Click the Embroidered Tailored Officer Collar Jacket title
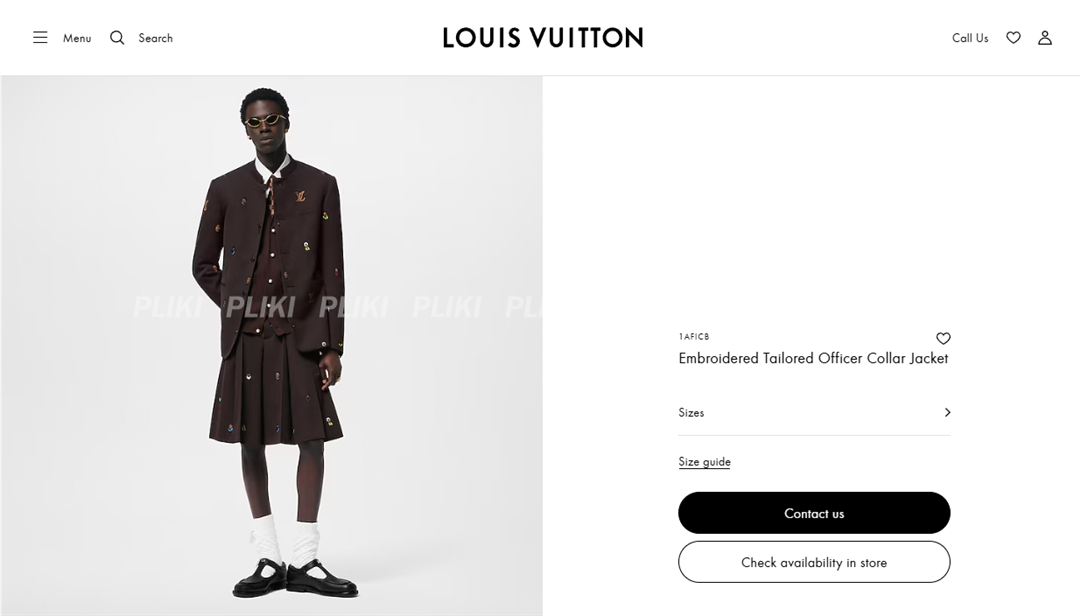The width and height of the screenshot is (1080, 616). pos(813,358)
